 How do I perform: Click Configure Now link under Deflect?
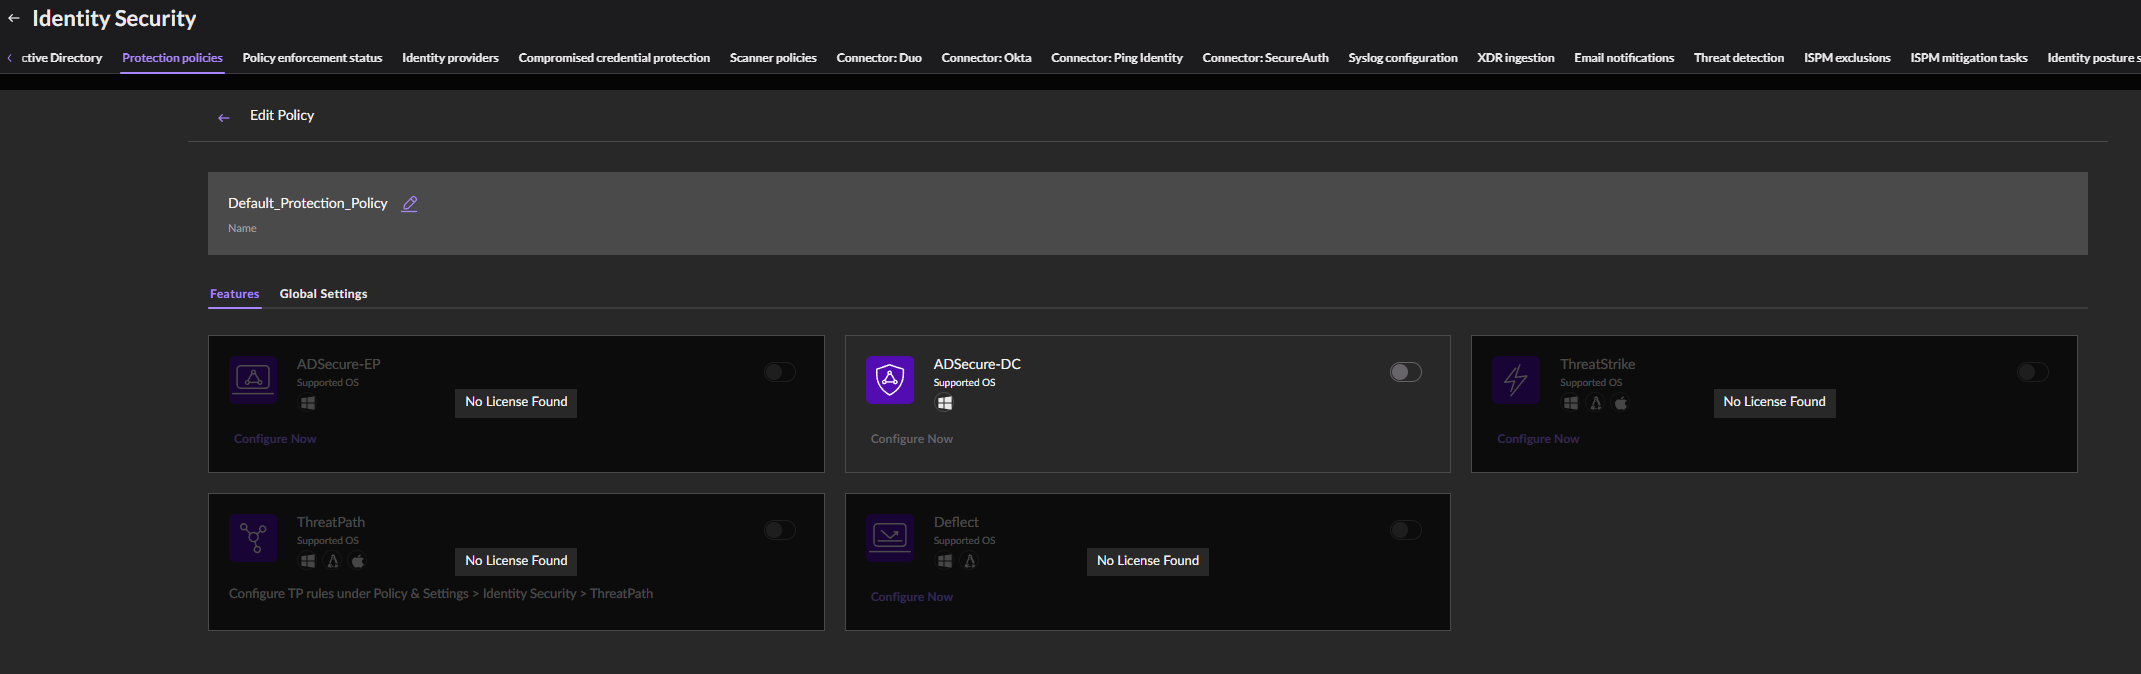(x=911, y=597)
